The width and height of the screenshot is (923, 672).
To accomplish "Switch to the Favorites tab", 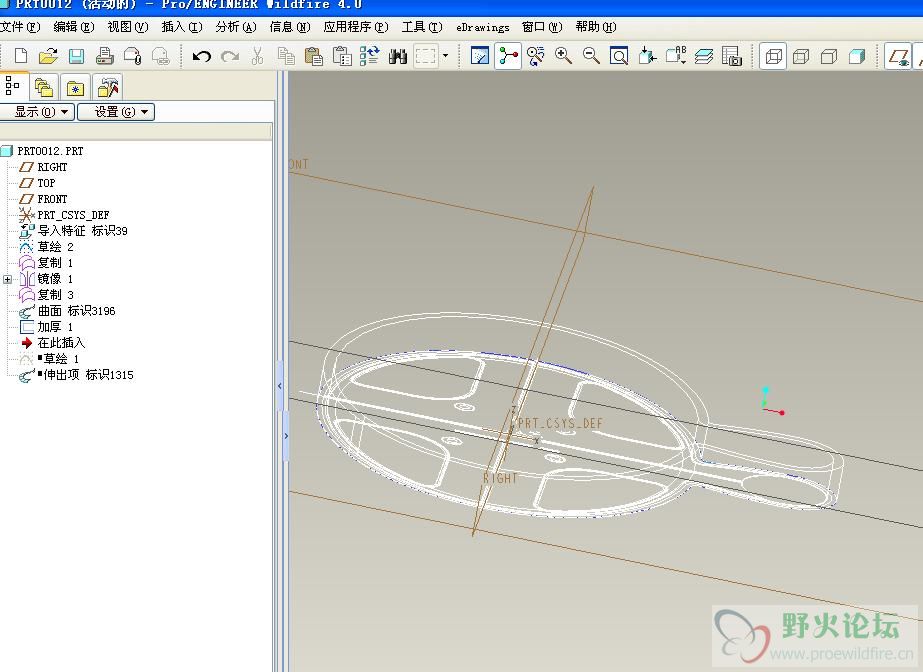I will point(75,88).
